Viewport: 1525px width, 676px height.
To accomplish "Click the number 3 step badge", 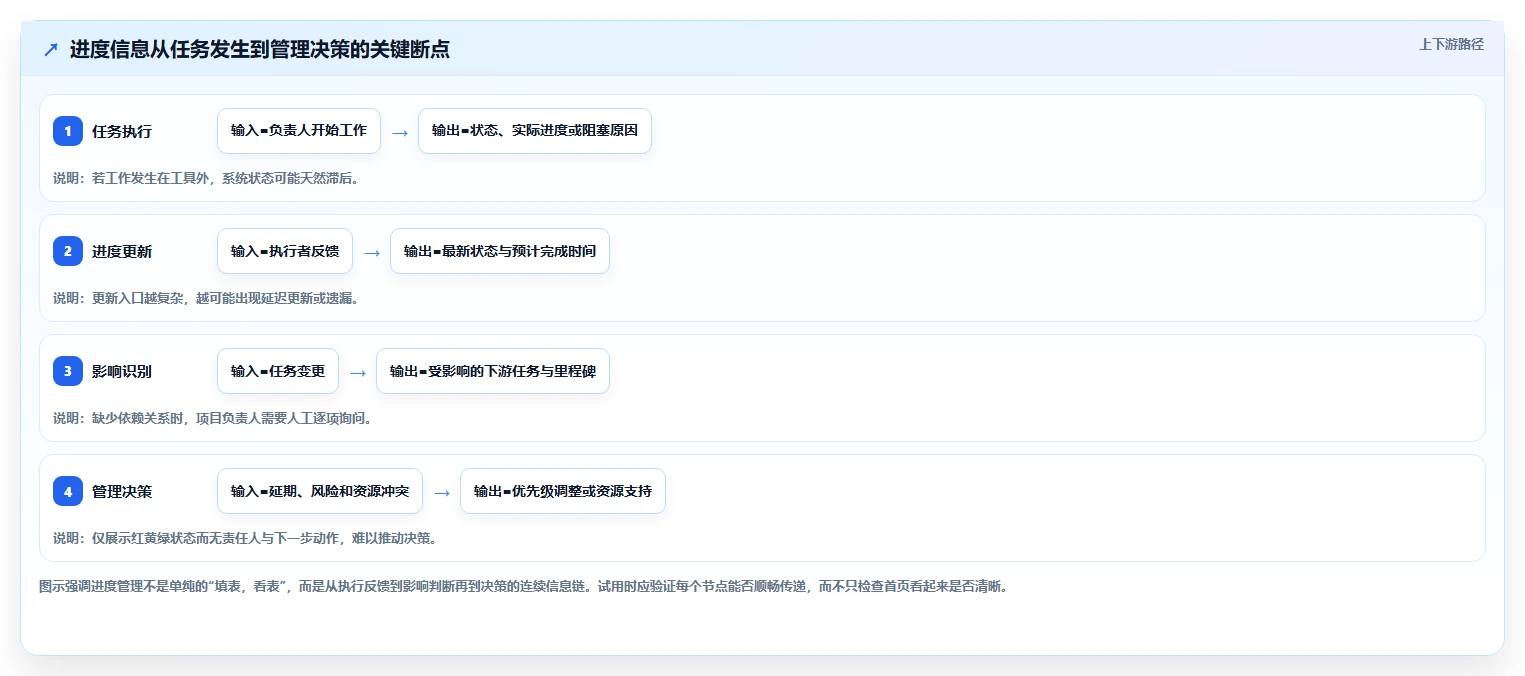I will click(x=68, y=371).
